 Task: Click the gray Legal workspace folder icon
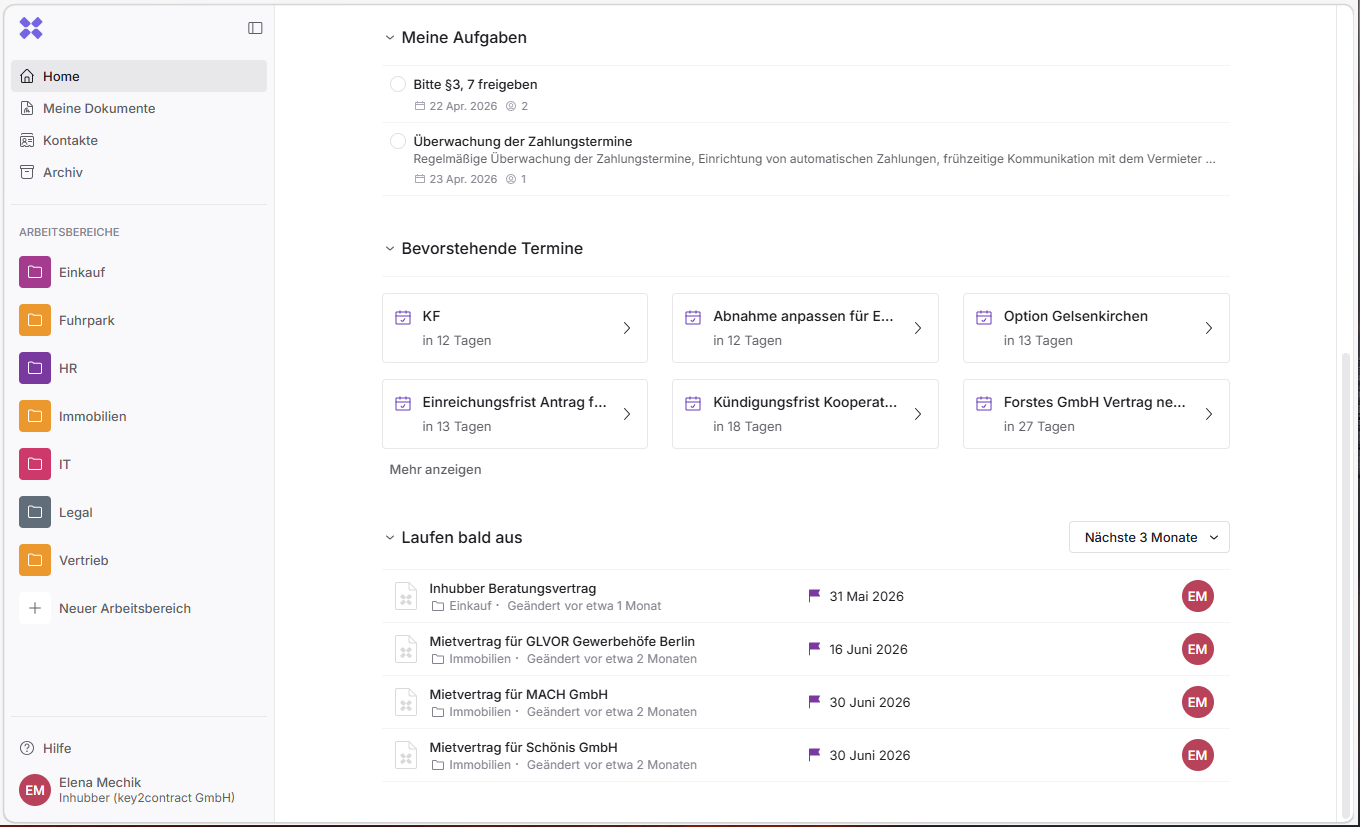point(35,512)
